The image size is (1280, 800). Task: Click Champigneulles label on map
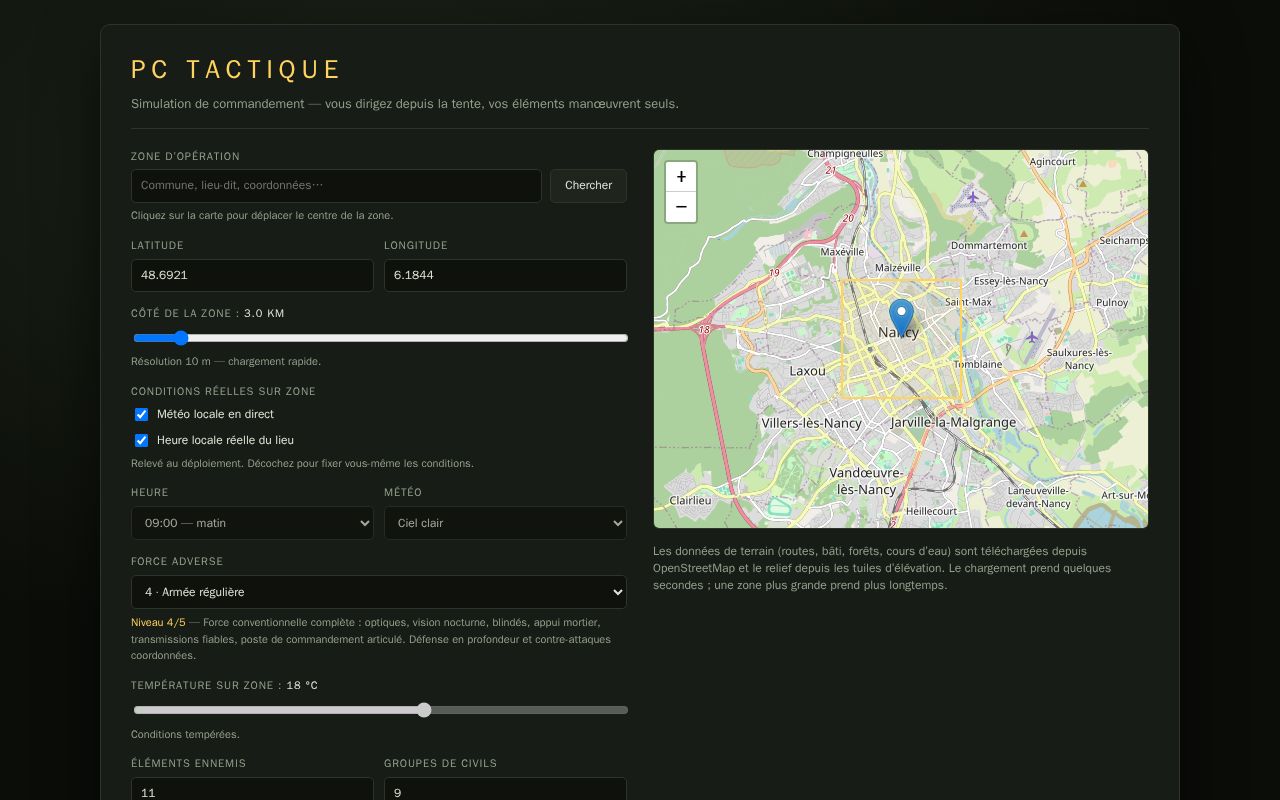click(845, 154)
